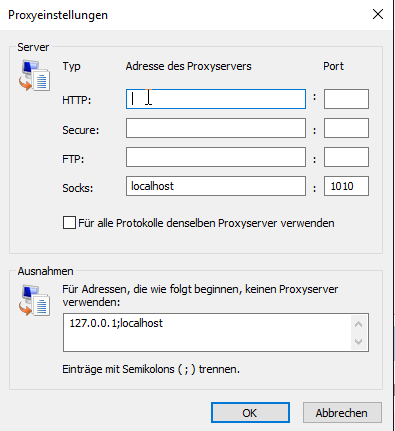Image resolution: width=395 pixels, height=431 pixels.
Task: Confirm the proxy settings with OK
Action: point(250,413)
